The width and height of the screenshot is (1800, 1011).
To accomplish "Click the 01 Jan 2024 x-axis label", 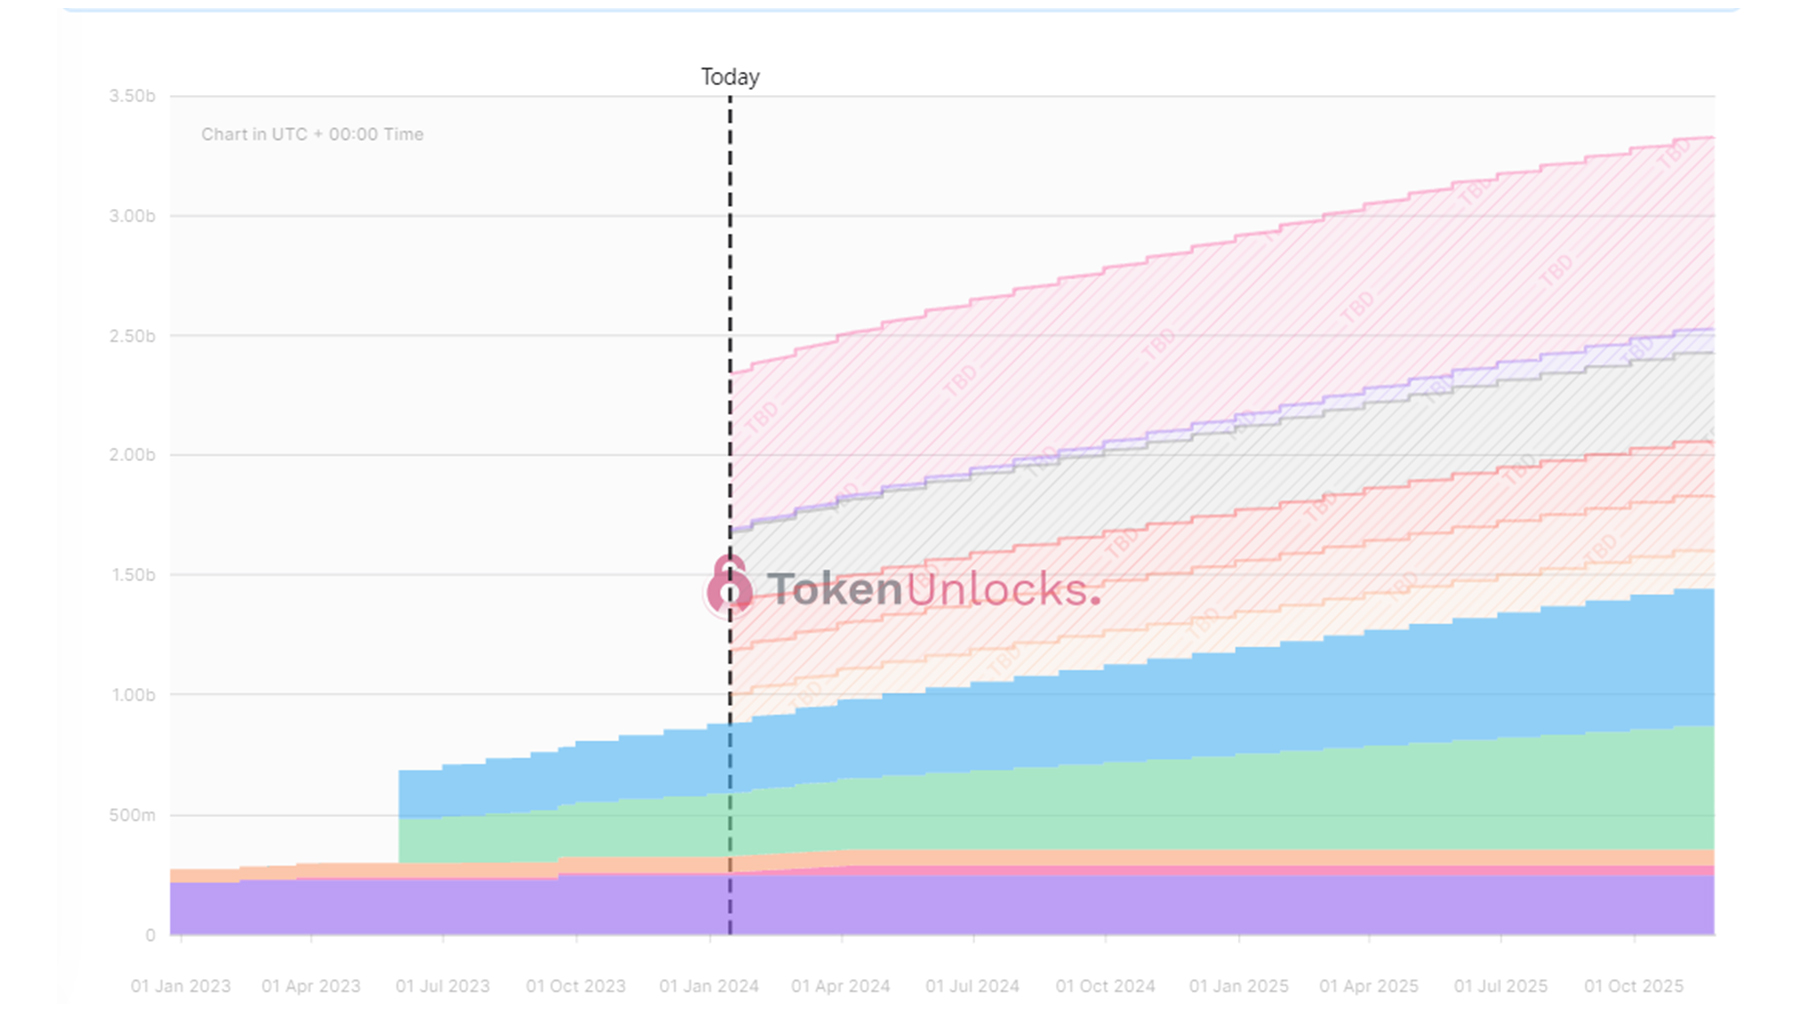I will [709, 986].
